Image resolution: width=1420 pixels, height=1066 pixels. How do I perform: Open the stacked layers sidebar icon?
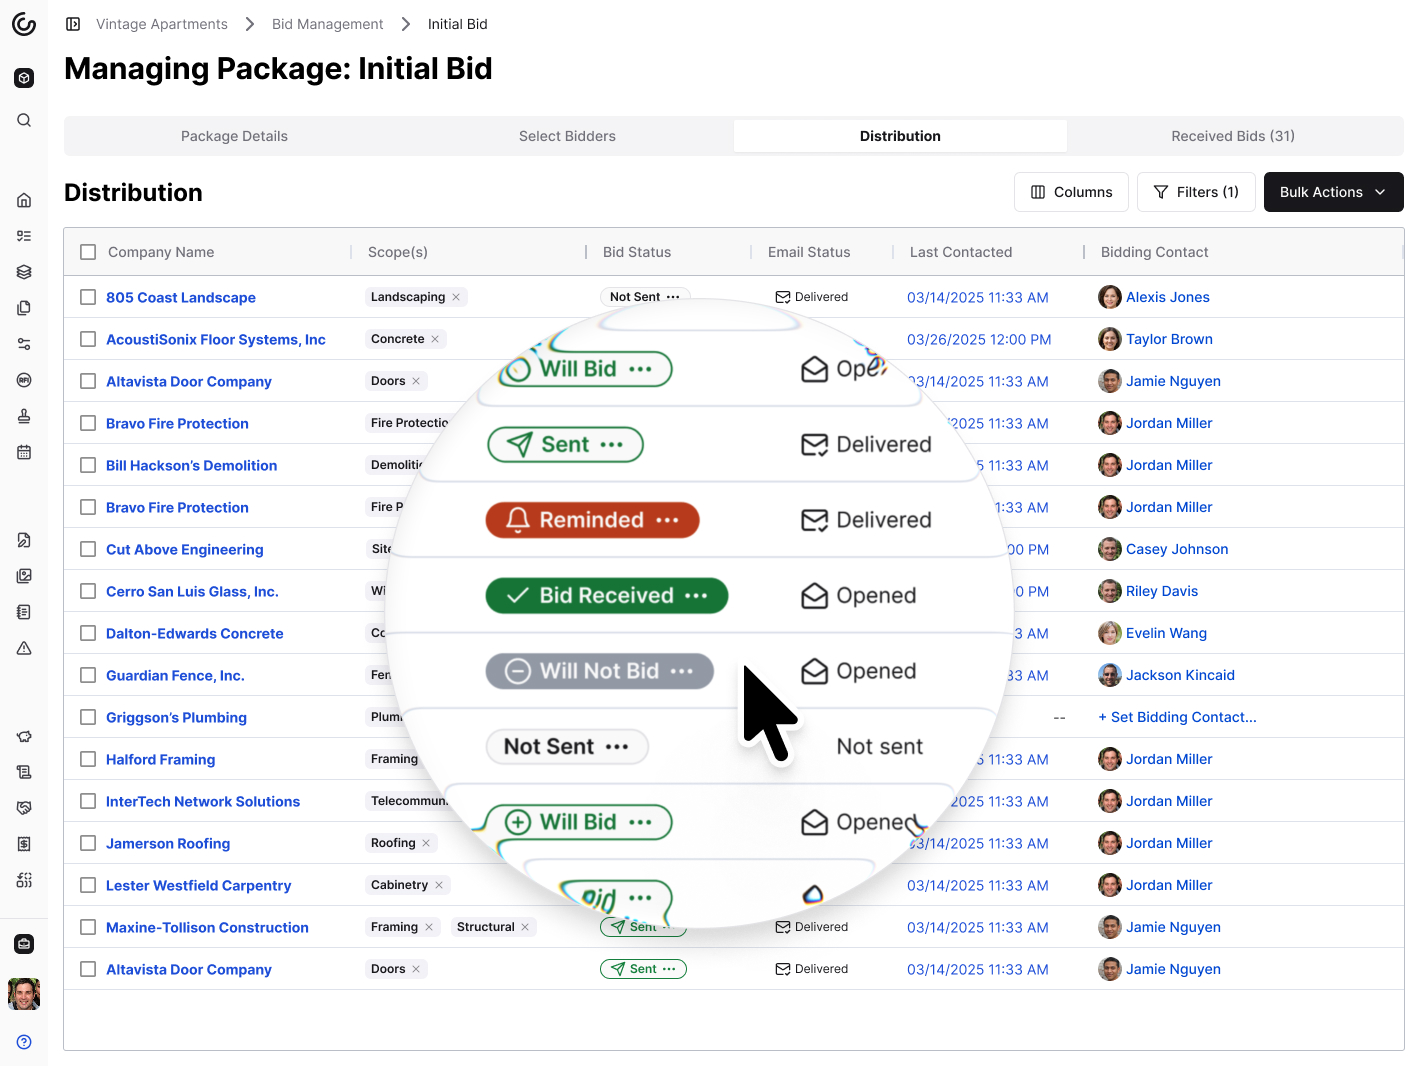pyautogui.click(x=24, y=272)
